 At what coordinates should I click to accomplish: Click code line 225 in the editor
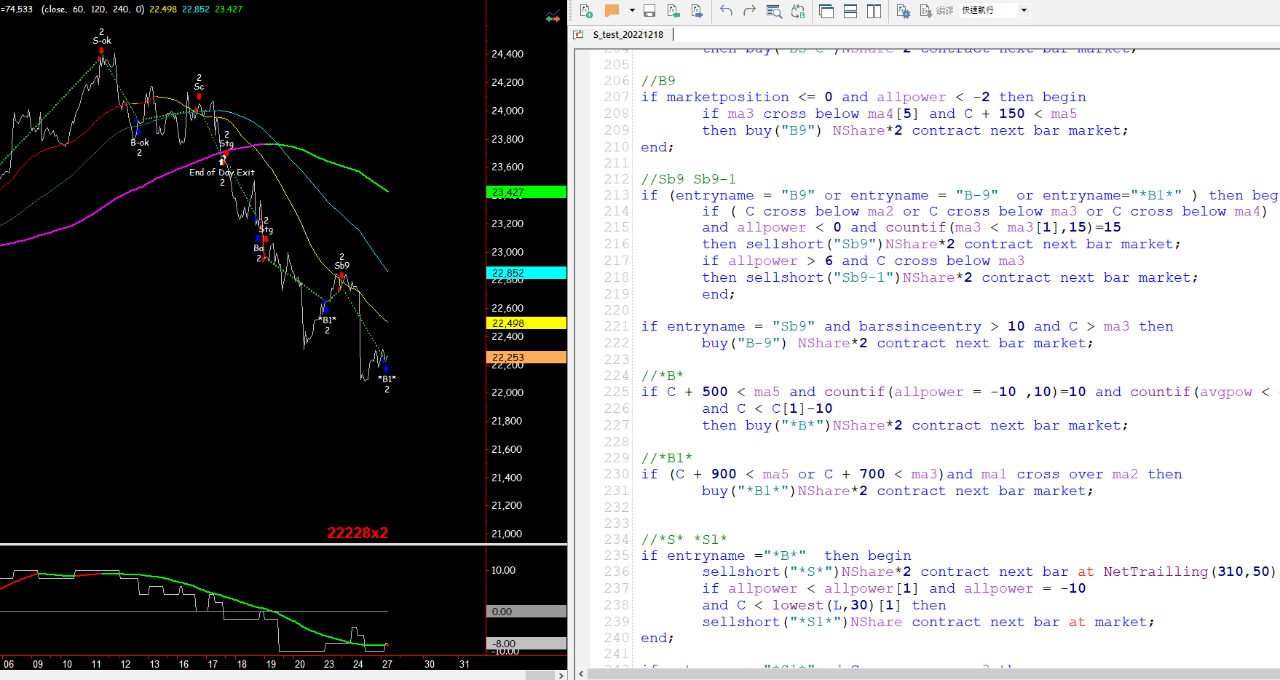click(900, 392)
